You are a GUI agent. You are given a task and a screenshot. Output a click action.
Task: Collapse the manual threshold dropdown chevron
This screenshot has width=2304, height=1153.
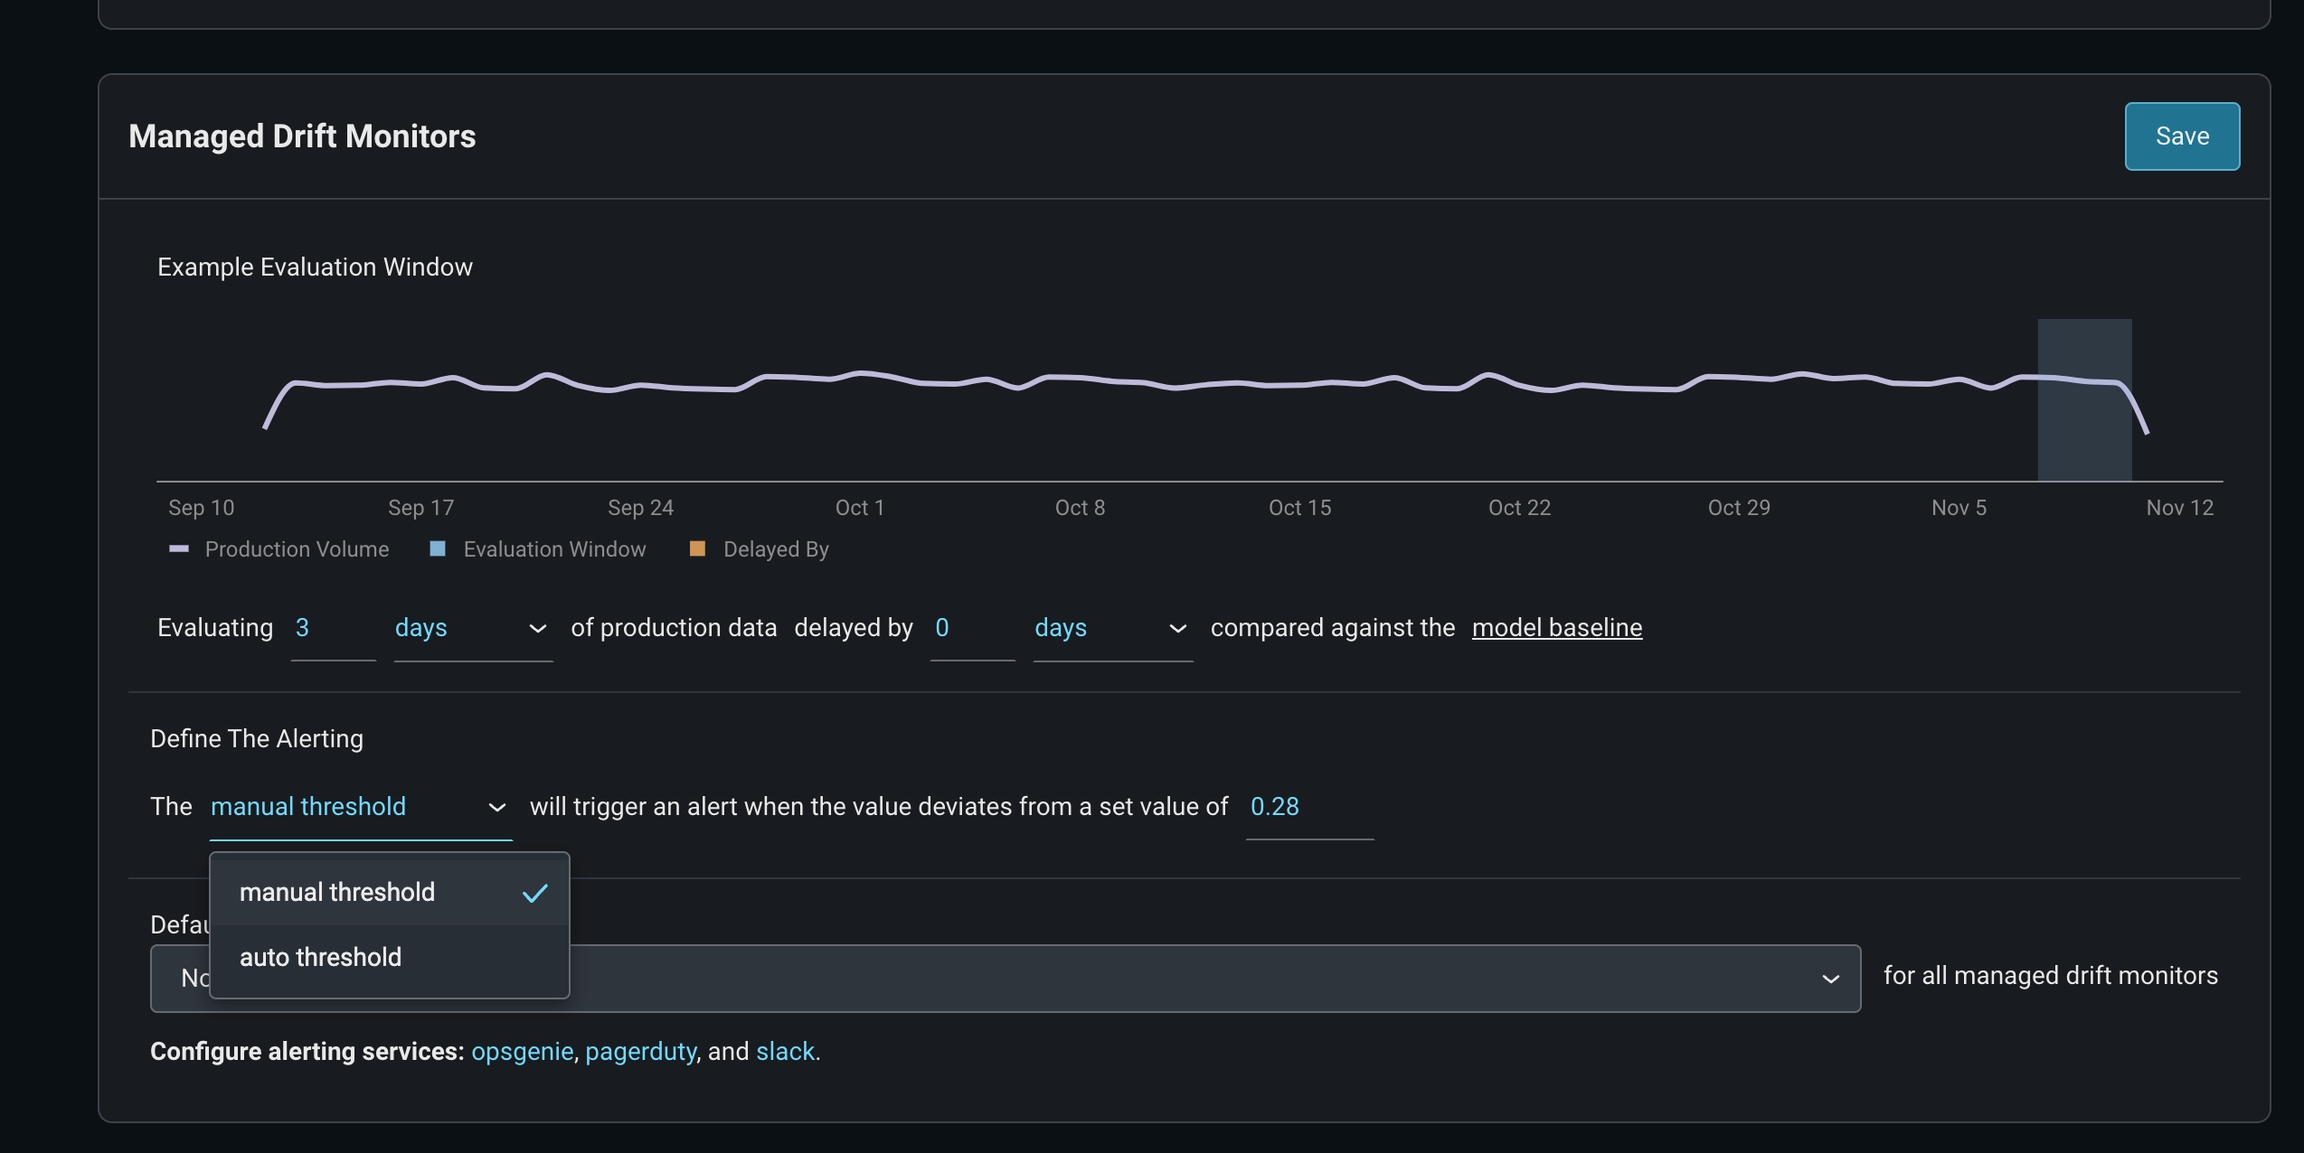pyautogui.click(x=496, y=808)
